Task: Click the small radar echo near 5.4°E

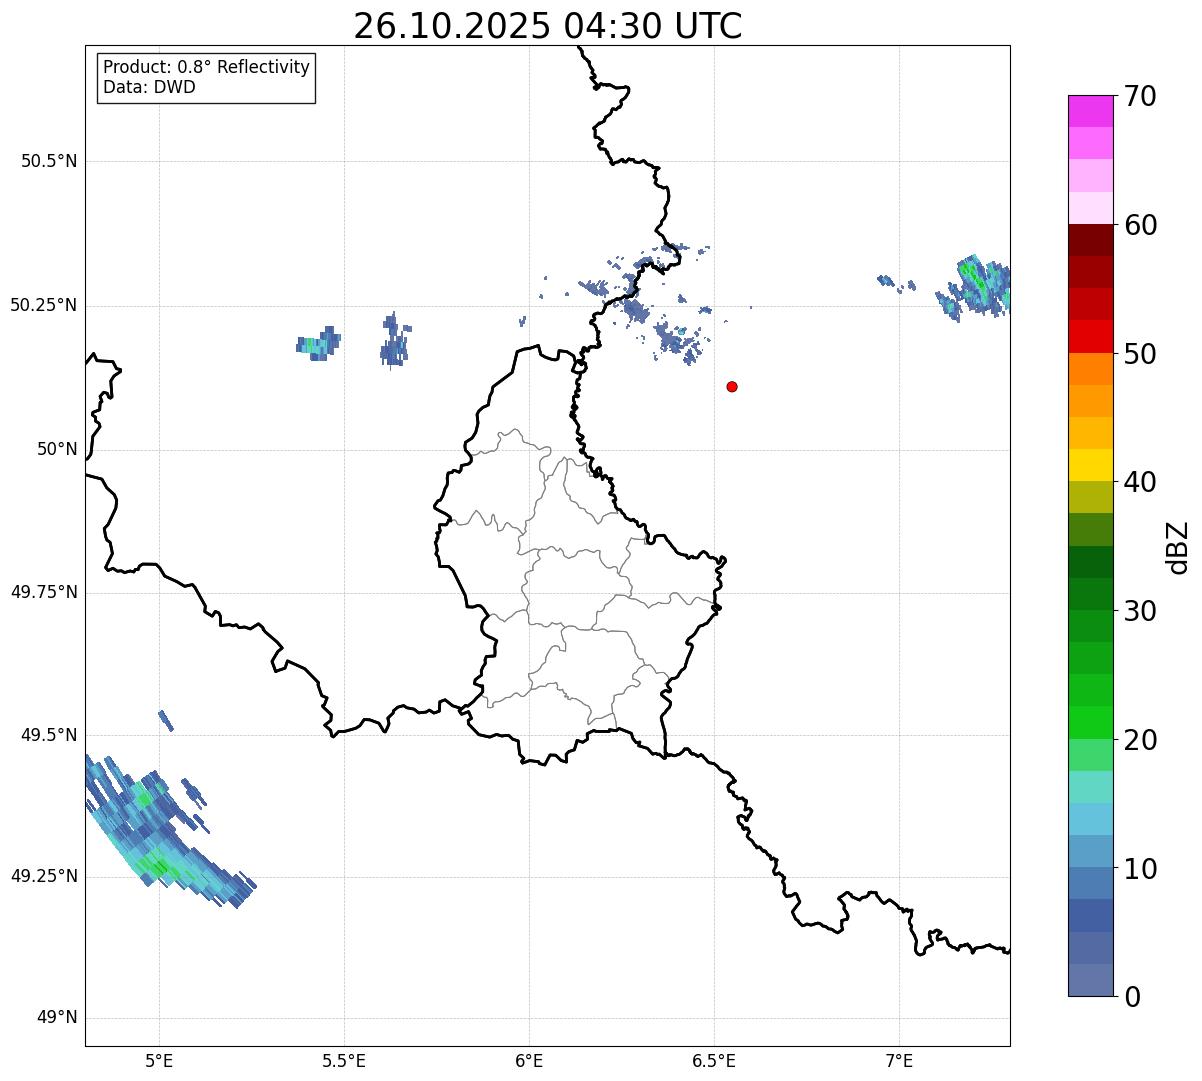Action: 318,344
